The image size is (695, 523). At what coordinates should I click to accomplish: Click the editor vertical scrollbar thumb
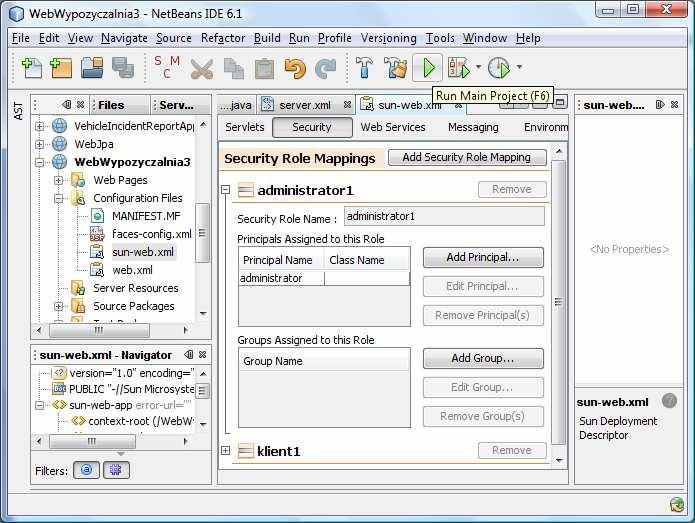coord(558,302)
